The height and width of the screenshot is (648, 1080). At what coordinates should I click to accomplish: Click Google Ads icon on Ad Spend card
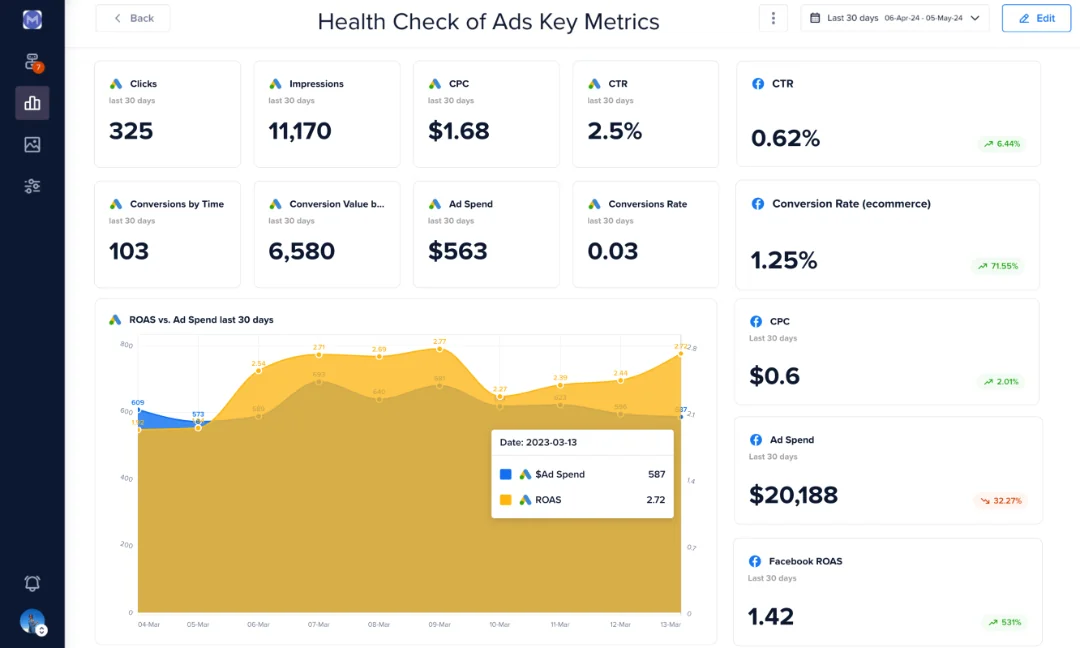[x=435, y=204]
